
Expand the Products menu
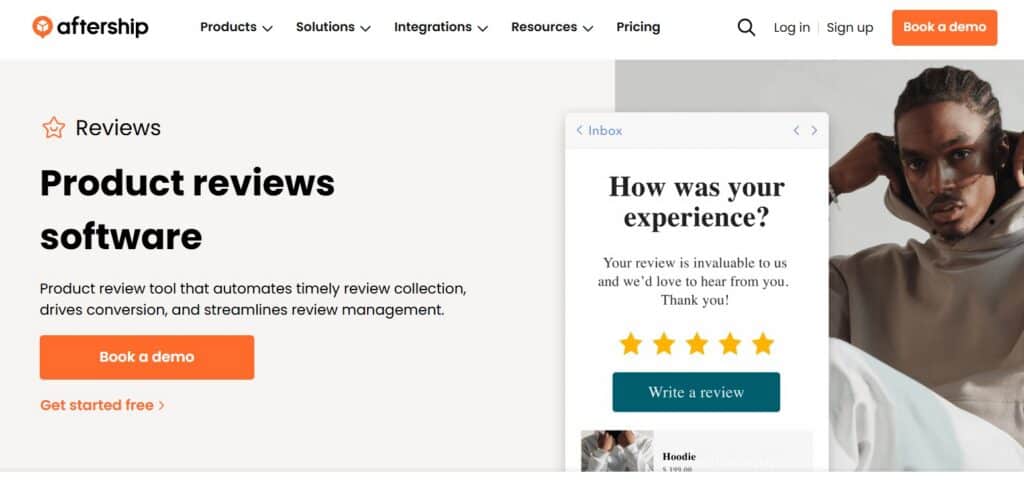(x=236, y=27)
